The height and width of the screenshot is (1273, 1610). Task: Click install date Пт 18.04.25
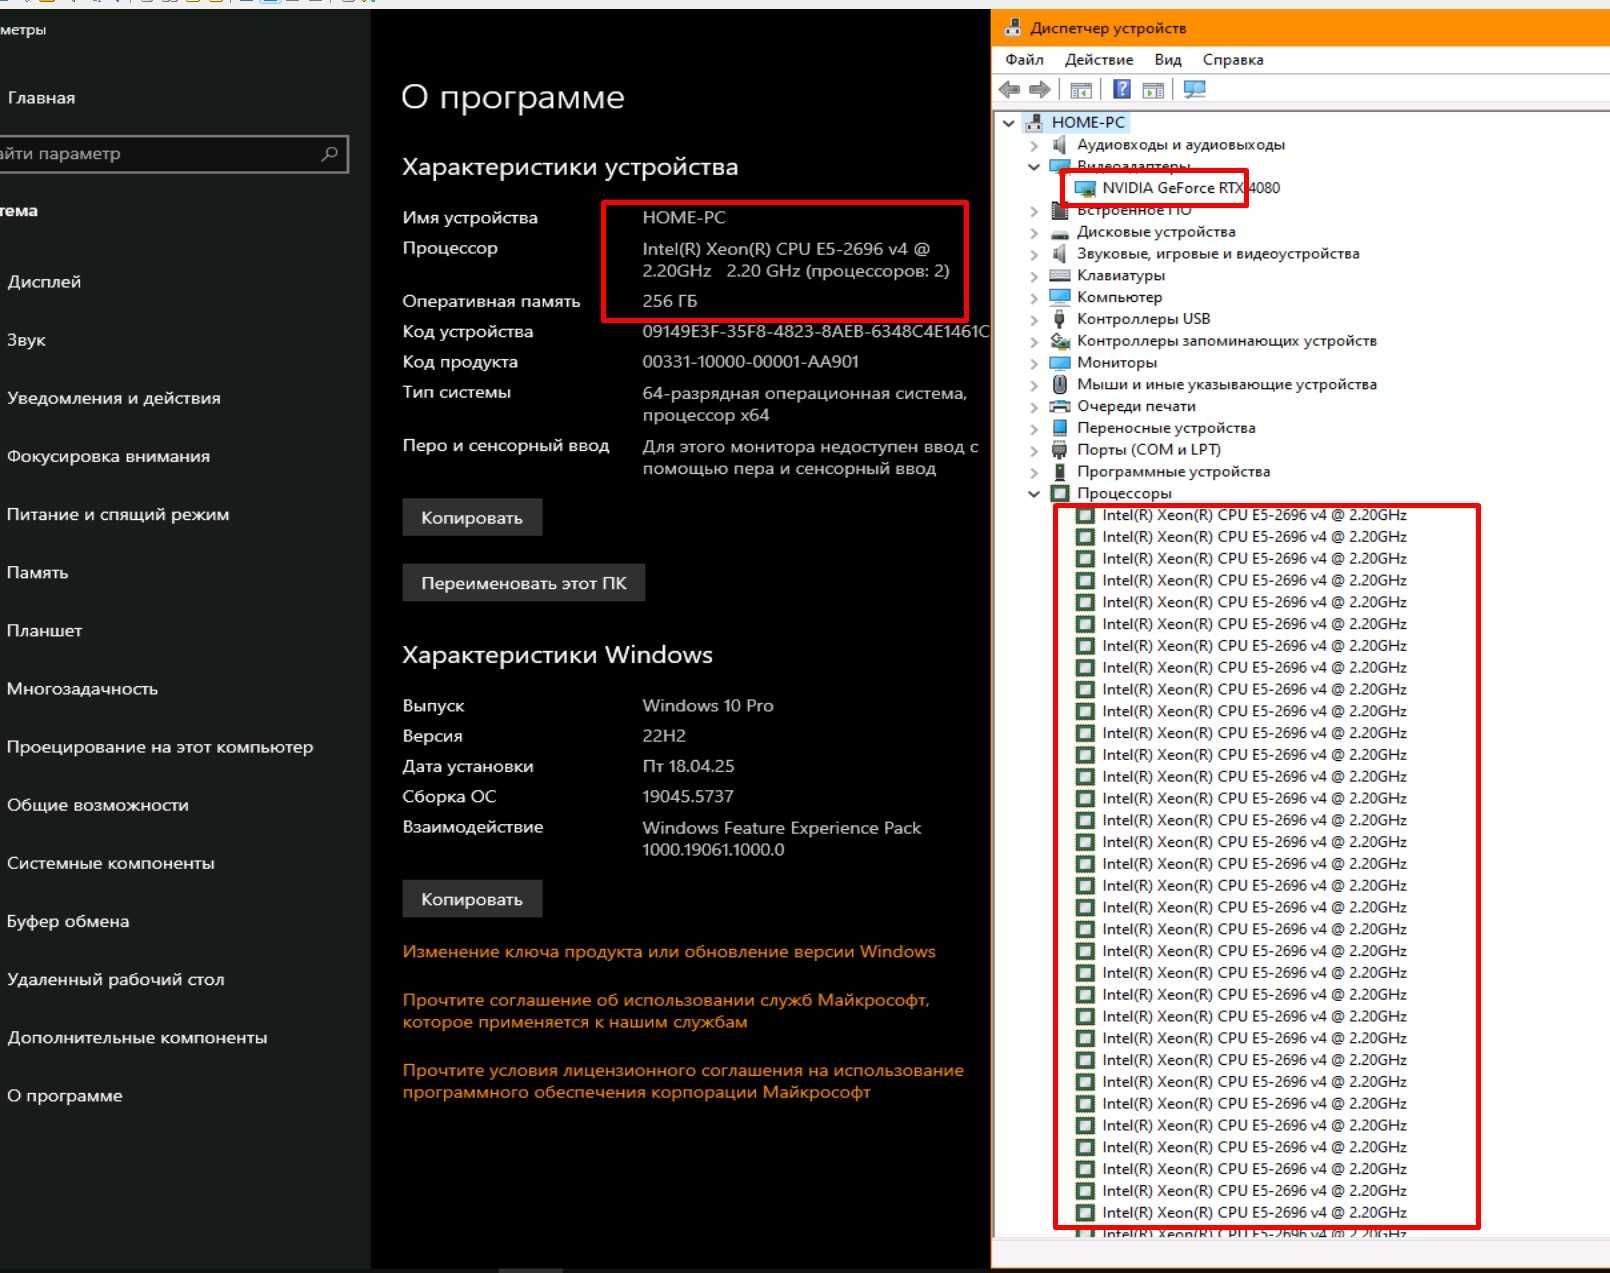pos(688,766)
